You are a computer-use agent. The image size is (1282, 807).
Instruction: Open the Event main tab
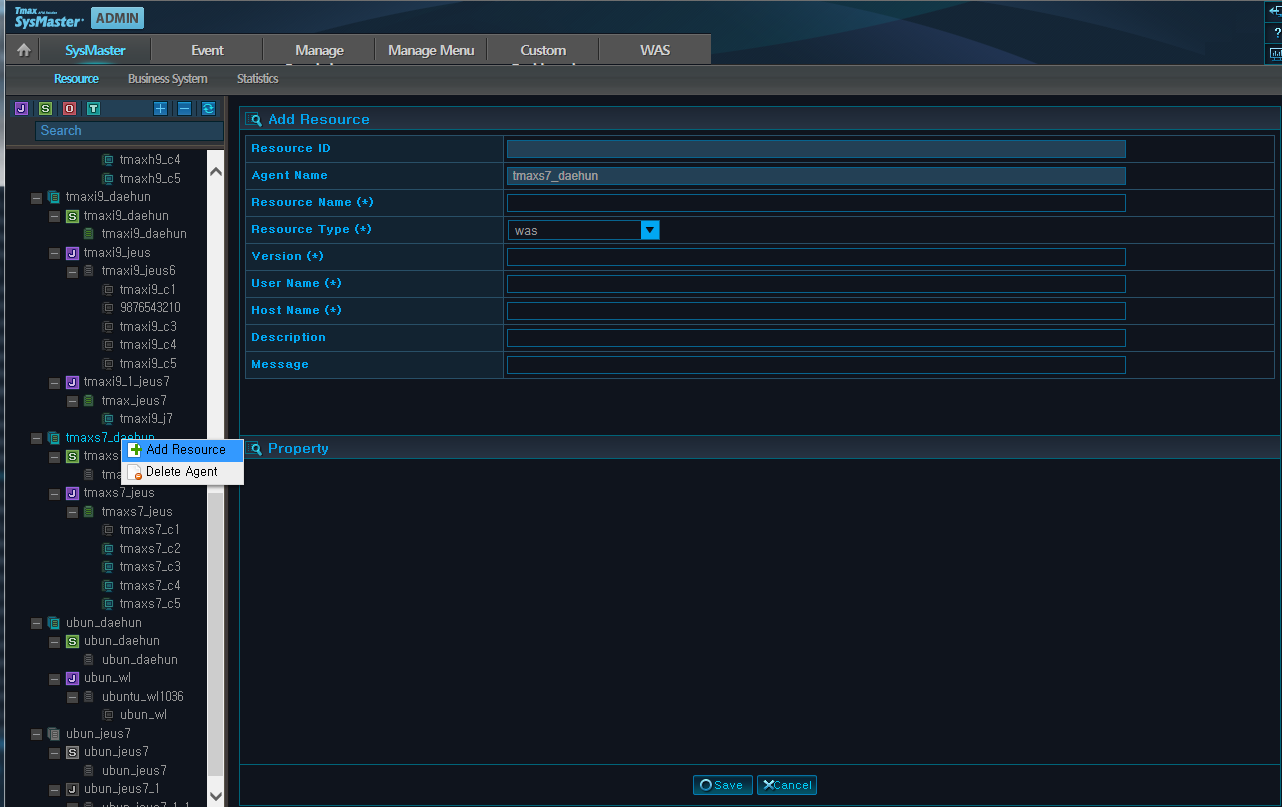(207, 50)
